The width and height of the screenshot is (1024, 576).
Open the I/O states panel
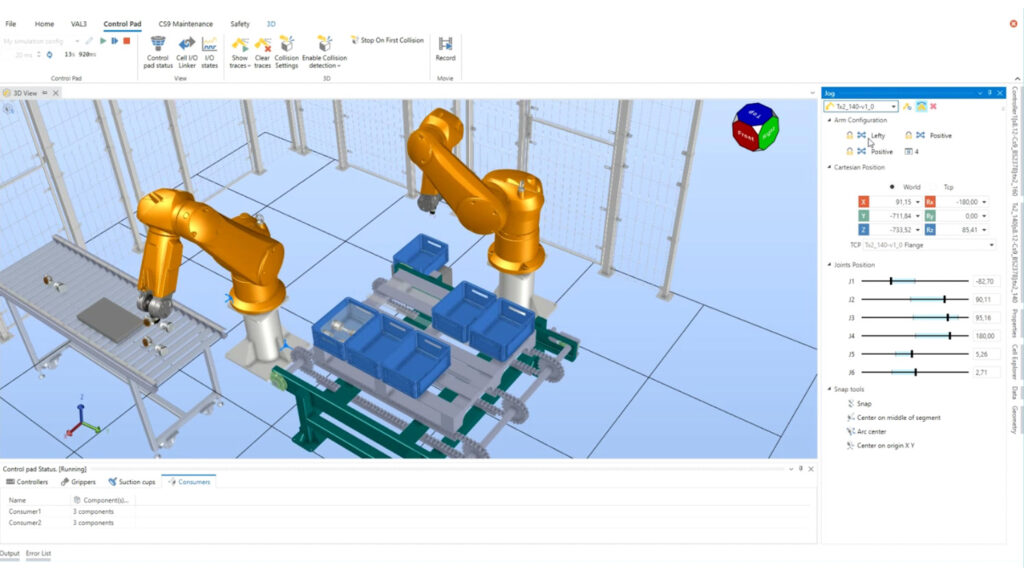pos(210,50)
